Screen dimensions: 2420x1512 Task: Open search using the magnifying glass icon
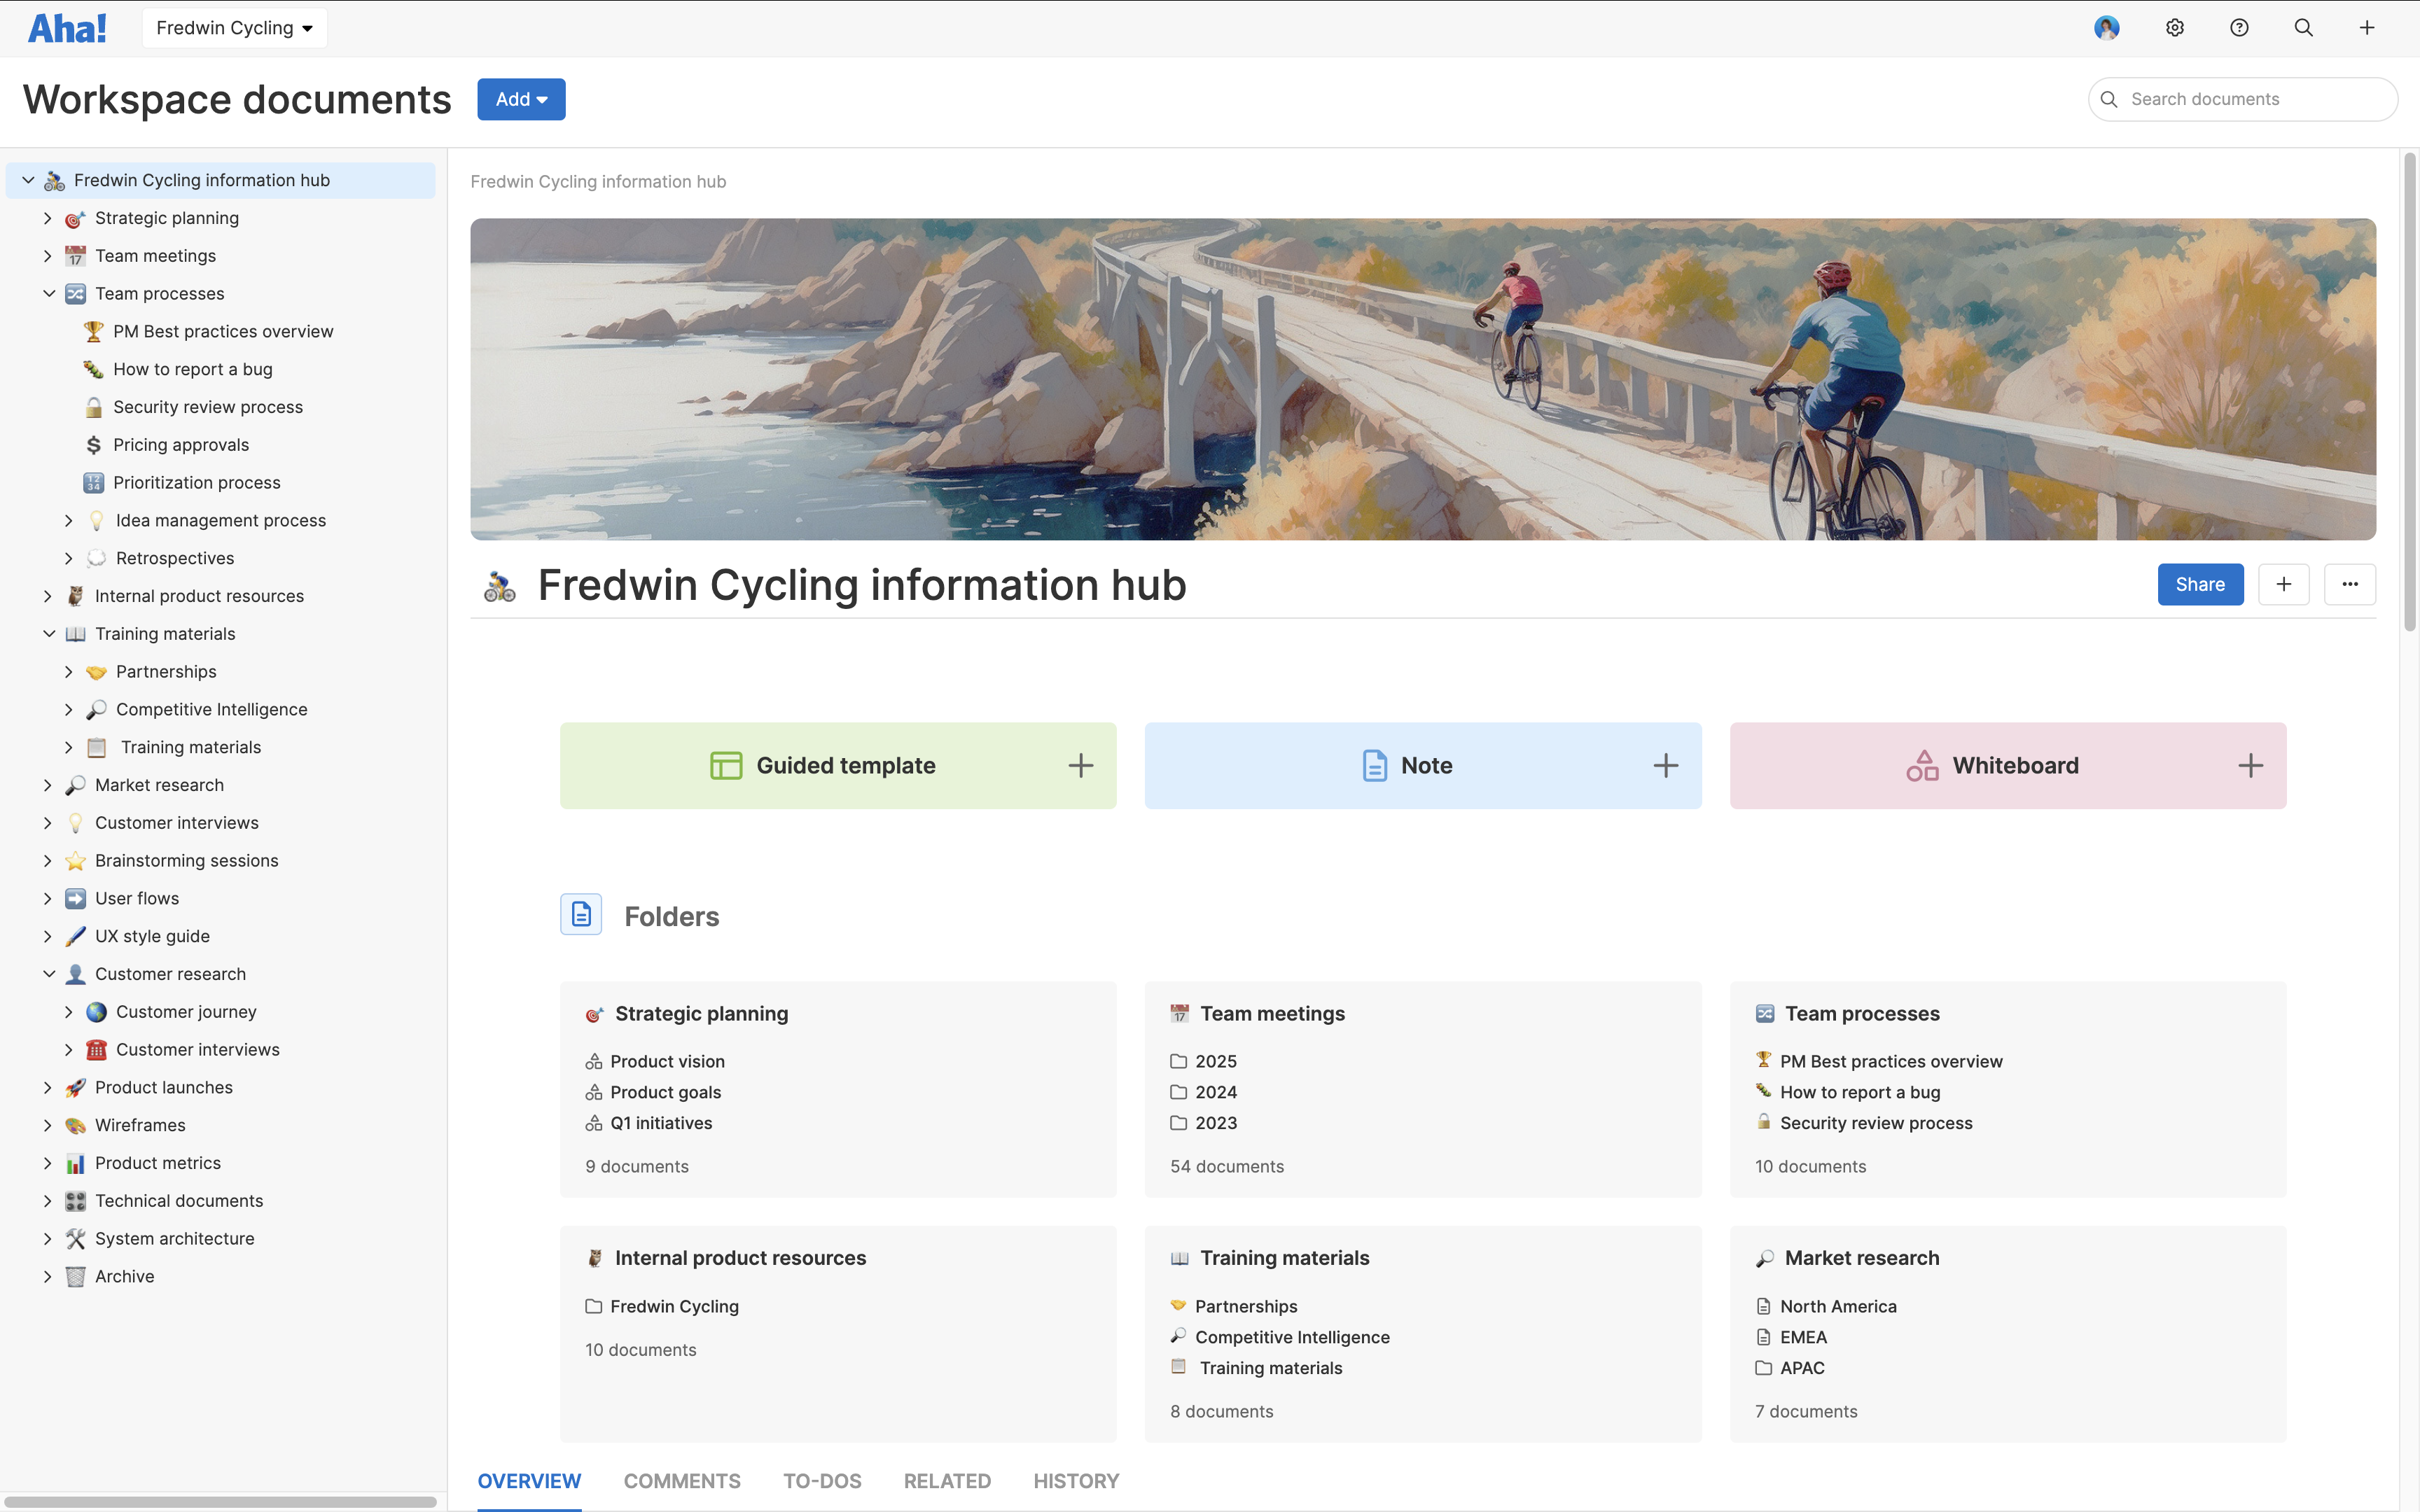[x=2302, y=27]
